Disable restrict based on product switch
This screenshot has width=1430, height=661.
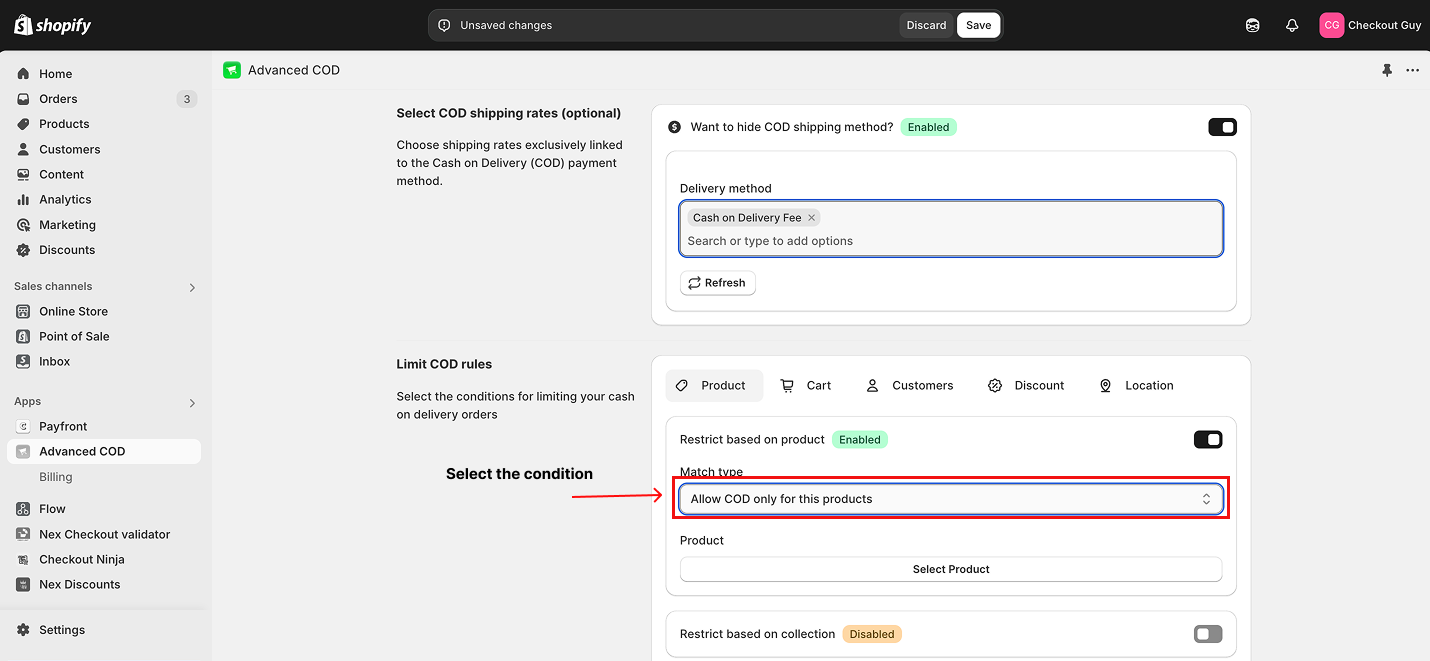pyautogui.click(x=1207, y=440)
